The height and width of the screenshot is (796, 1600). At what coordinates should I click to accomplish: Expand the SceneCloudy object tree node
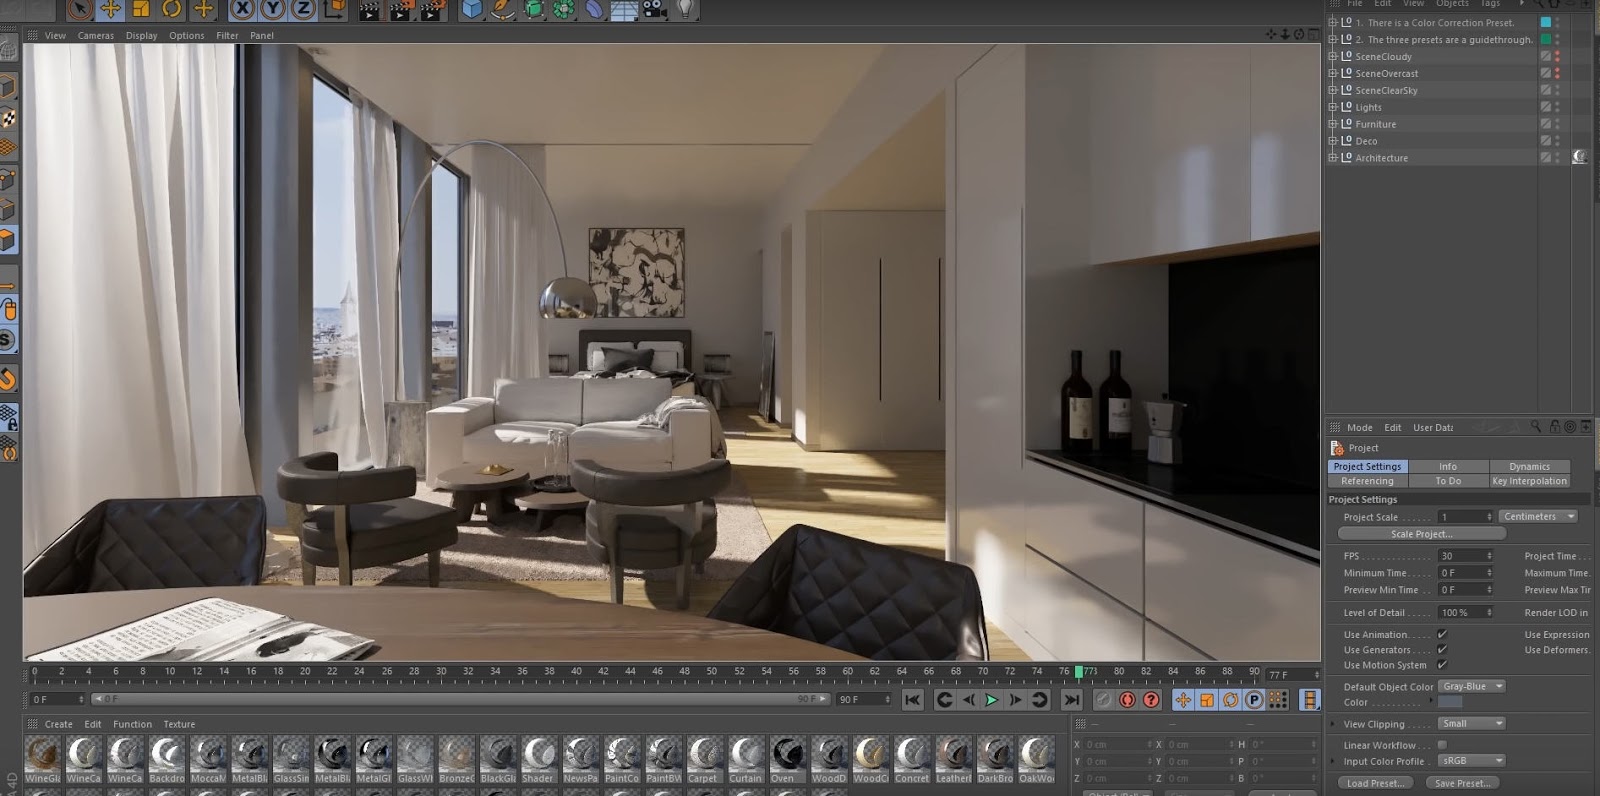point(1332,57)
